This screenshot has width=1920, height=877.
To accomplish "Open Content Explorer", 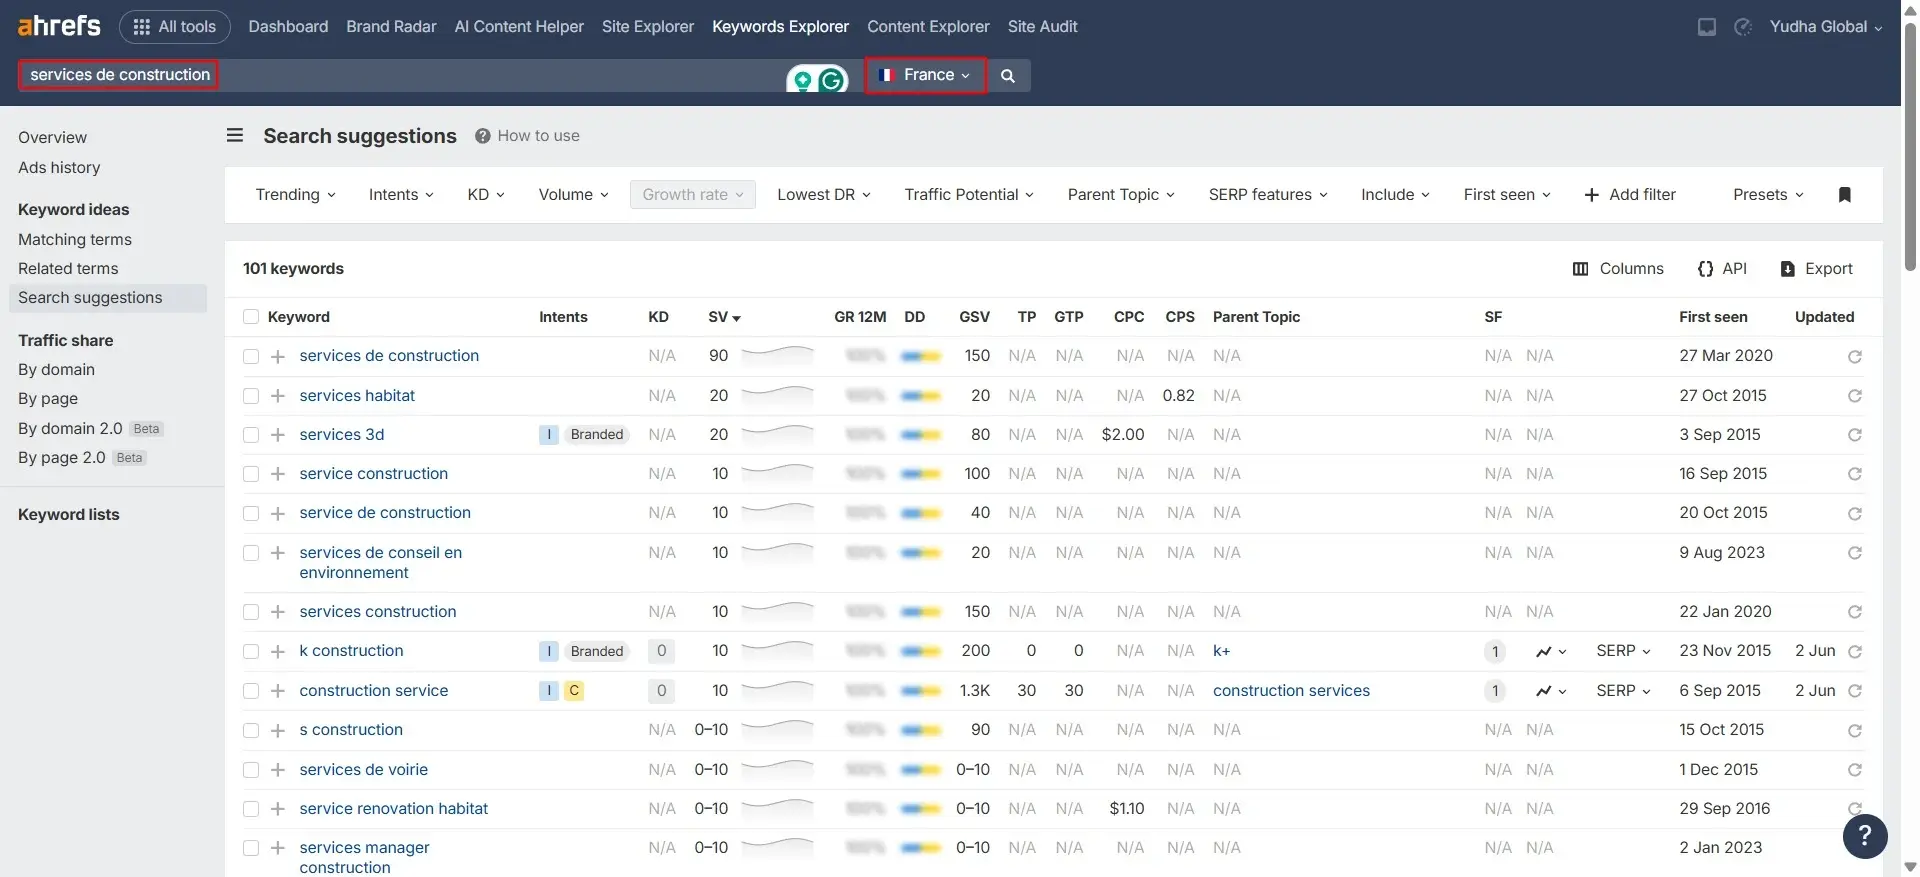I will 928,27.
